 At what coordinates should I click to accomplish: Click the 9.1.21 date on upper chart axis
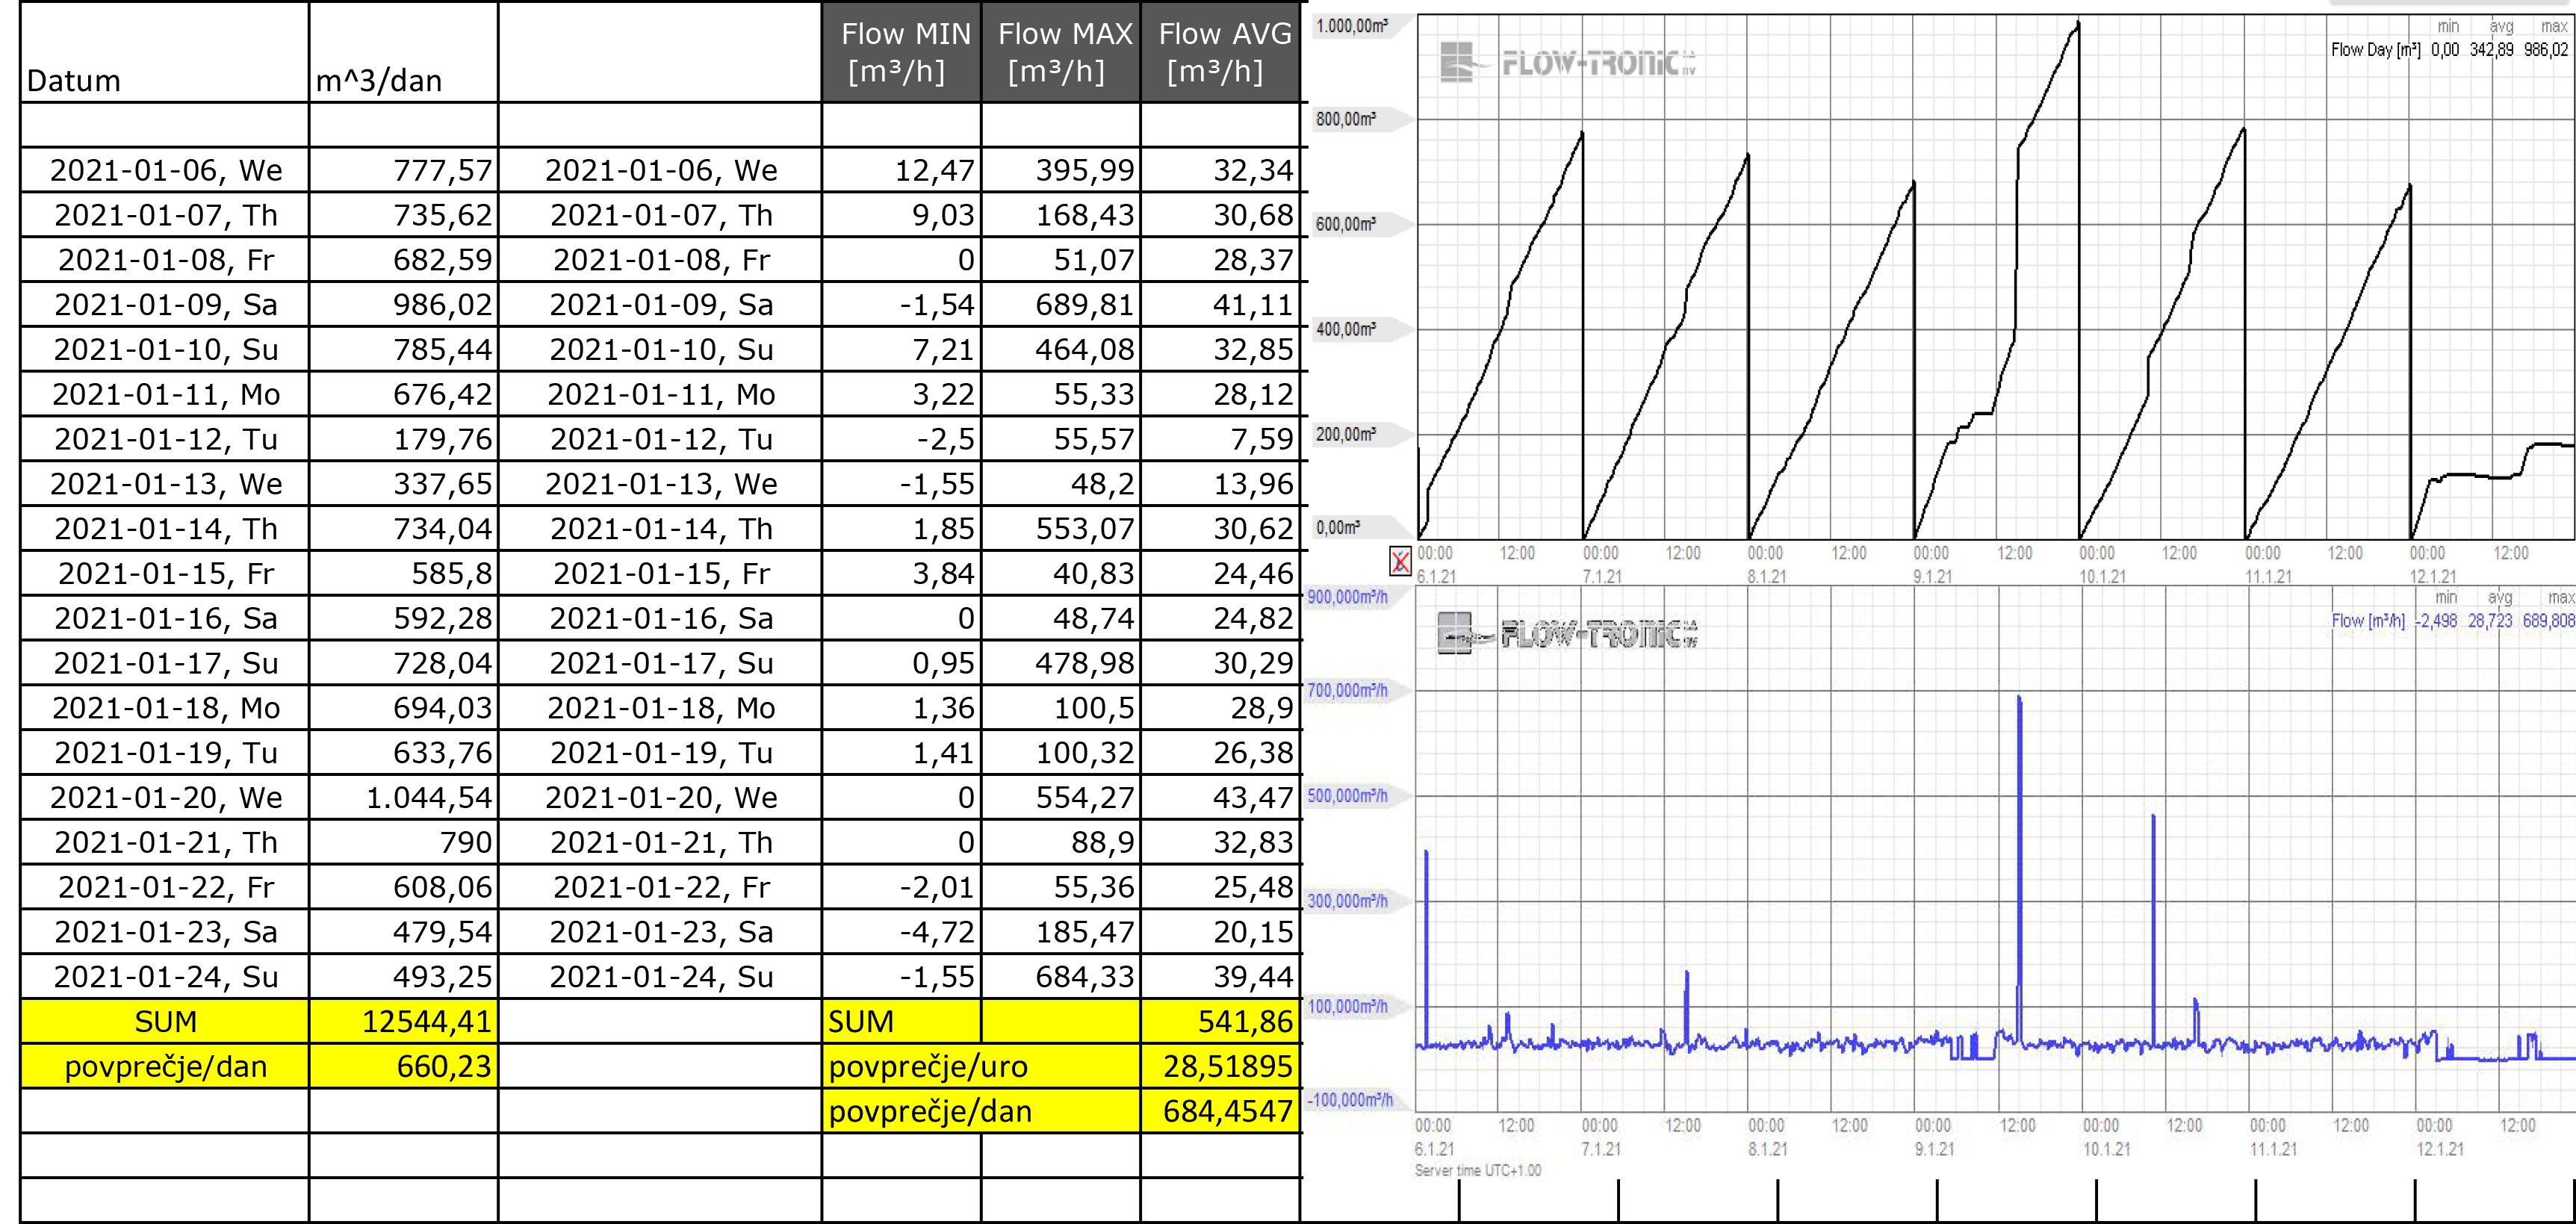(1932, 577)
